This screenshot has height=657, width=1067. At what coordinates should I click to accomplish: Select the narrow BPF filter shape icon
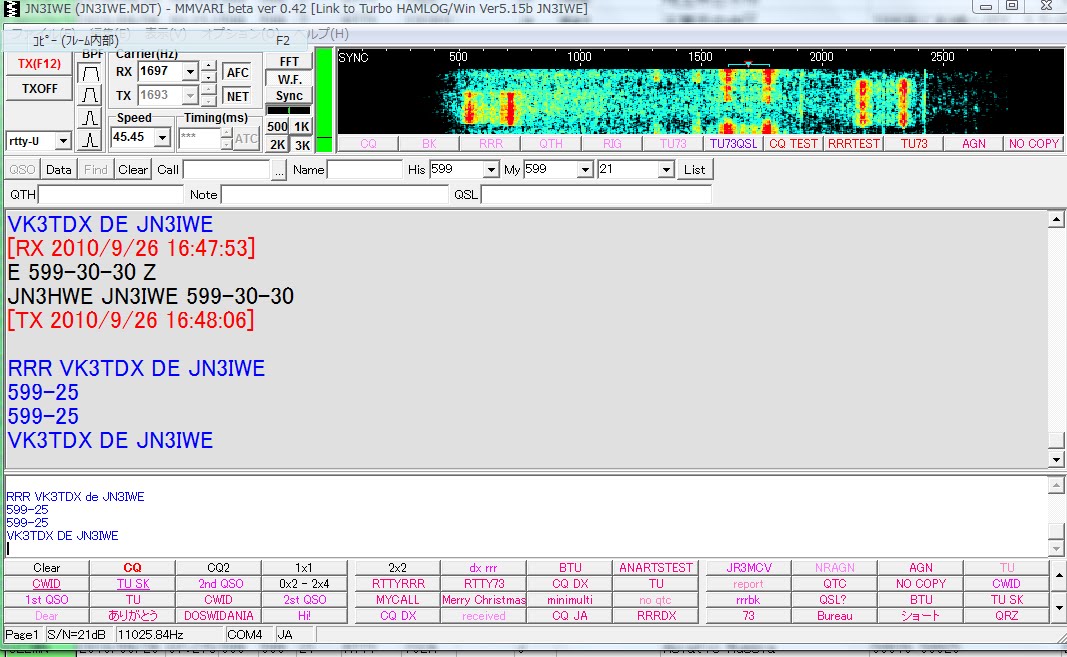point(90,118)
